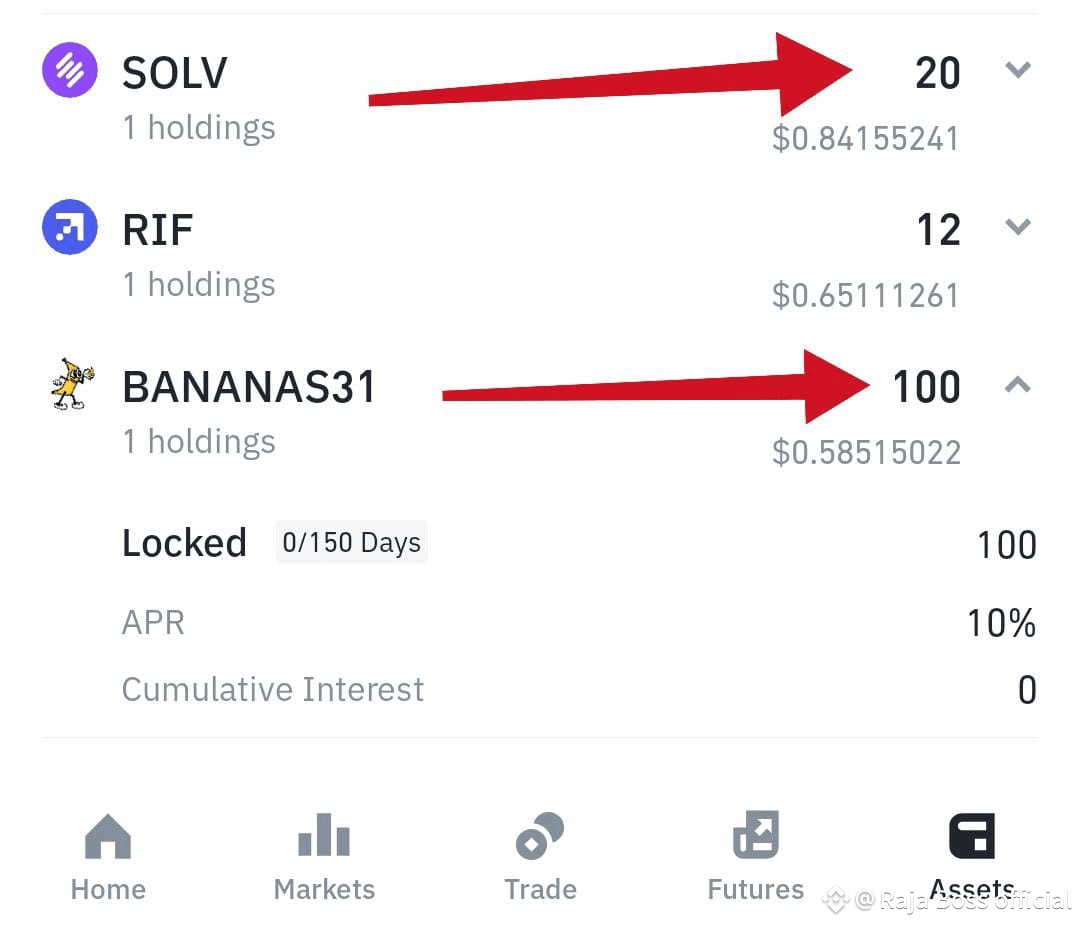Image resolution: width=1080 pixels, height=925 pixels.
Task: Open RIF's 1 holdings link
Action: 198,283
